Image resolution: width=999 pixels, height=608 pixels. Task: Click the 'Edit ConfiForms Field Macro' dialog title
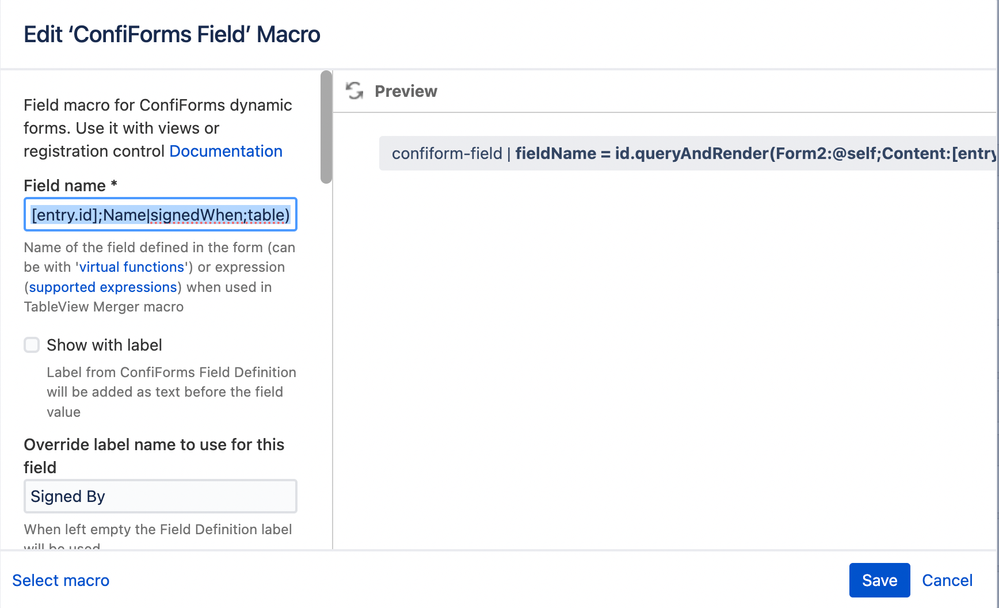[x=172, y=34]
